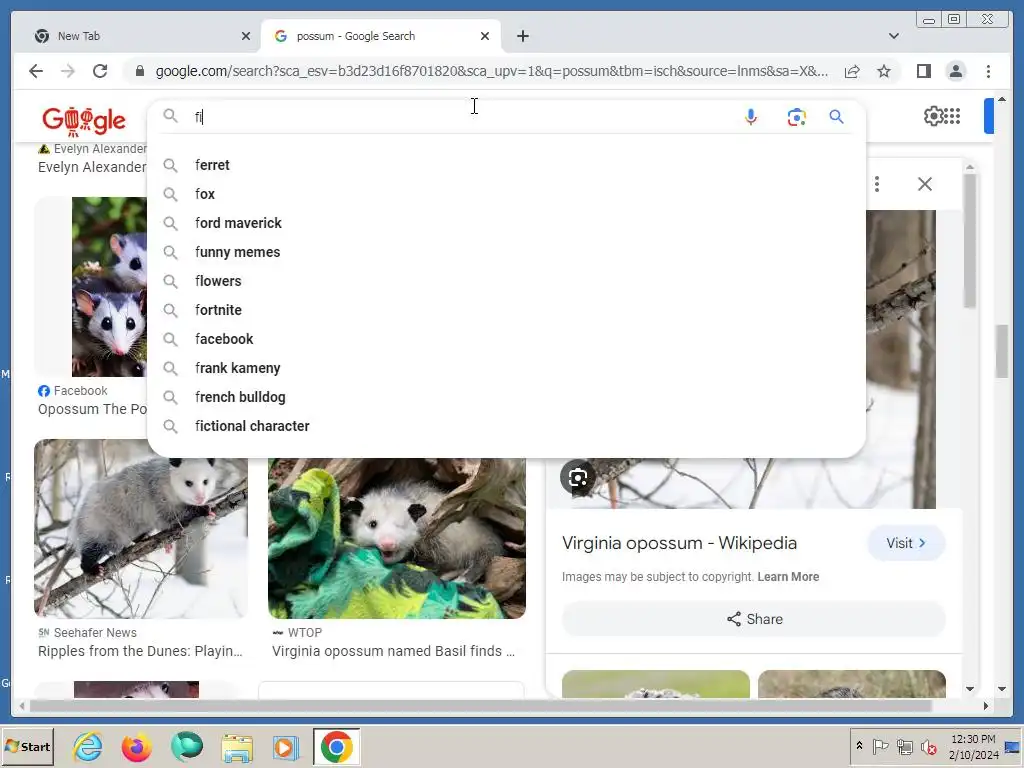Viewport: 1024px width, 768px height.
Task: Choose the 'ferret' suggestion
Action: point(506,165)
